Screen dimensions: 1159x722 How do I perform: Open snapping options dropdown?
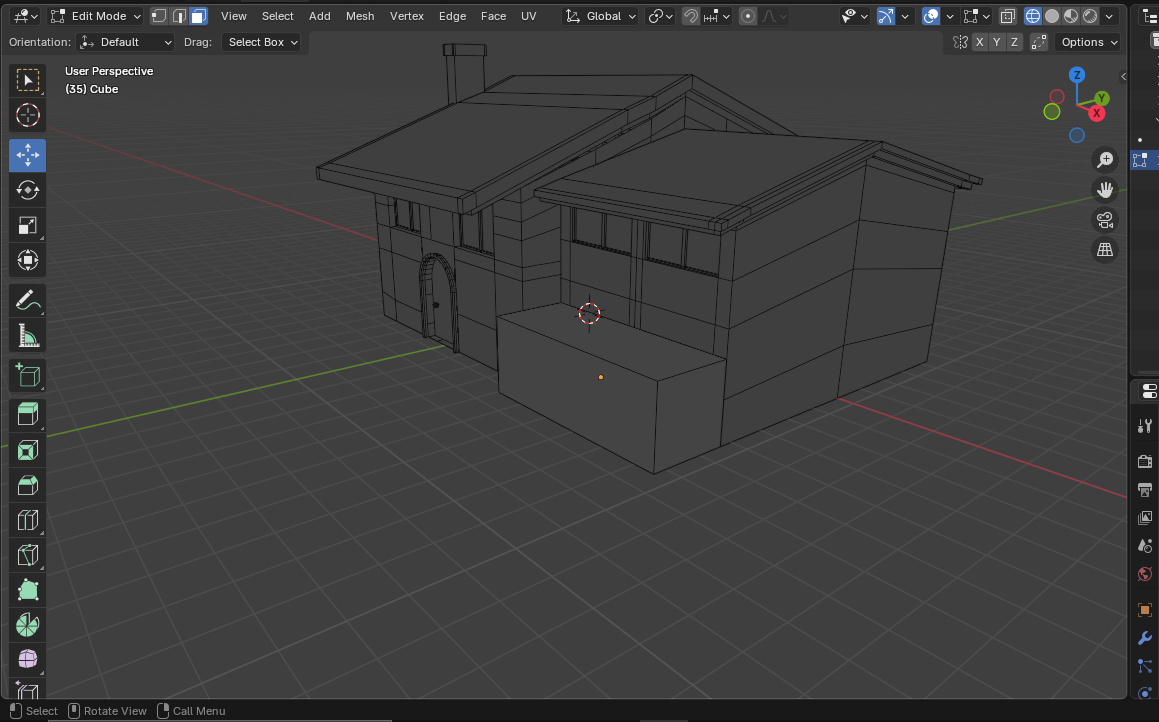(717, 16)
